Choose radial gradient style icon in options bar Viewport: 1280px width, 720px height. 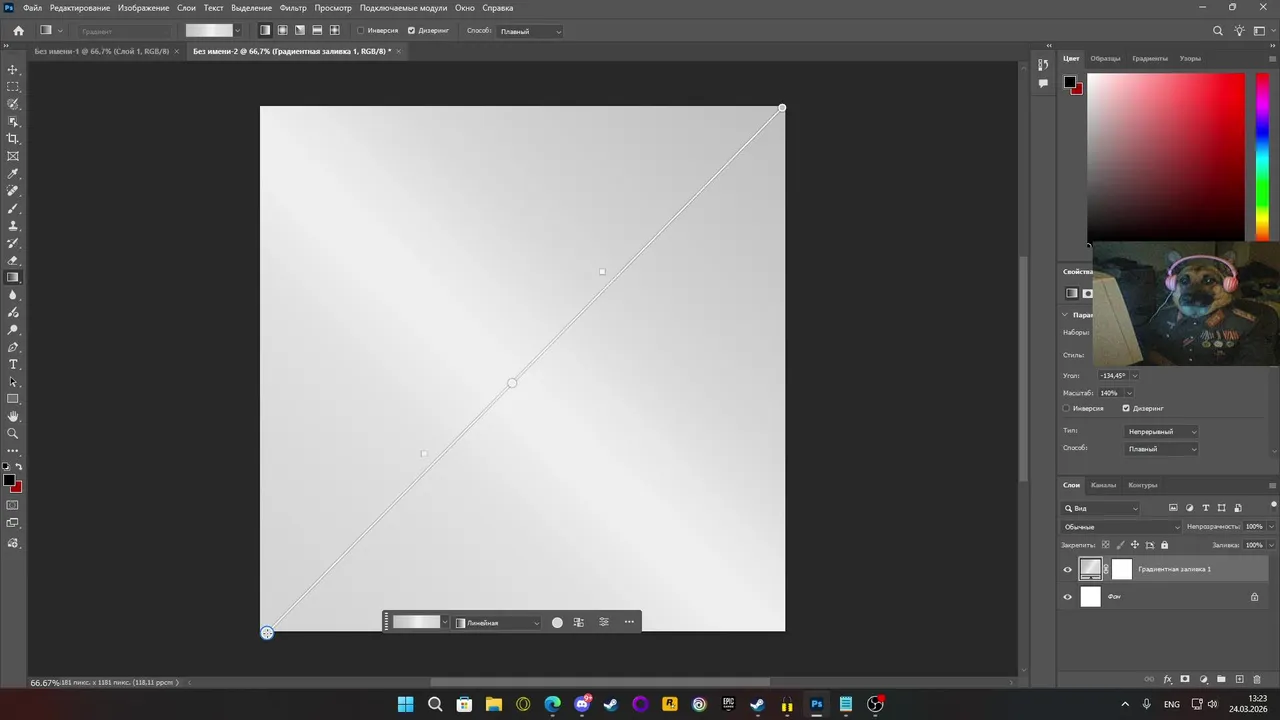(x=283, y=31)
